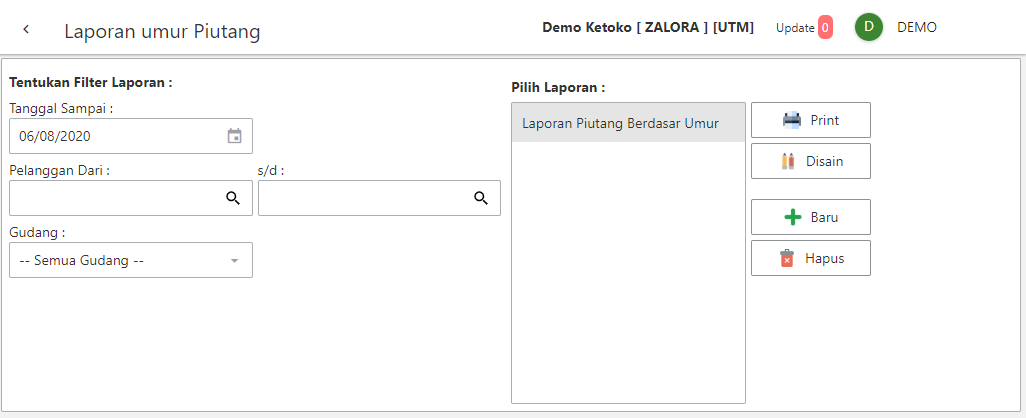Click search icon in the s/d field

tap(481, 198)
